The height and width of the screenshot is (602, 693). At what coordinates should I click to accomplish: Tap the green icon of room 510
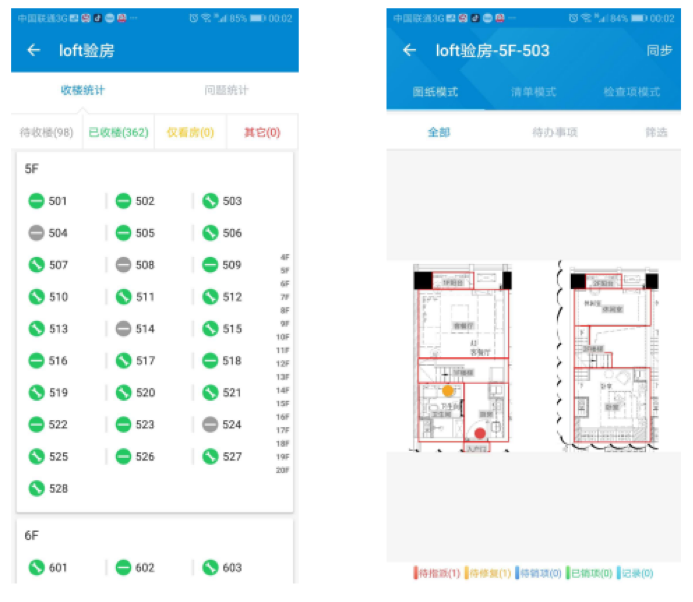36,297
